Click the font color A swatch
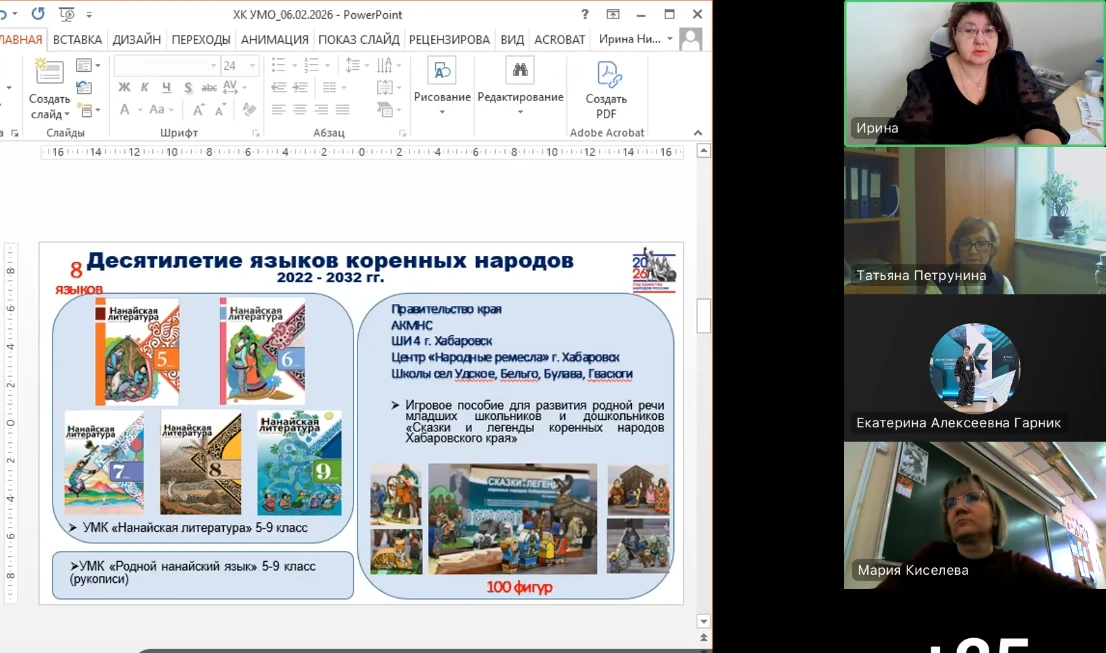Image resolution: width=1106 pixels, height=653 pixels. point(125,110)
